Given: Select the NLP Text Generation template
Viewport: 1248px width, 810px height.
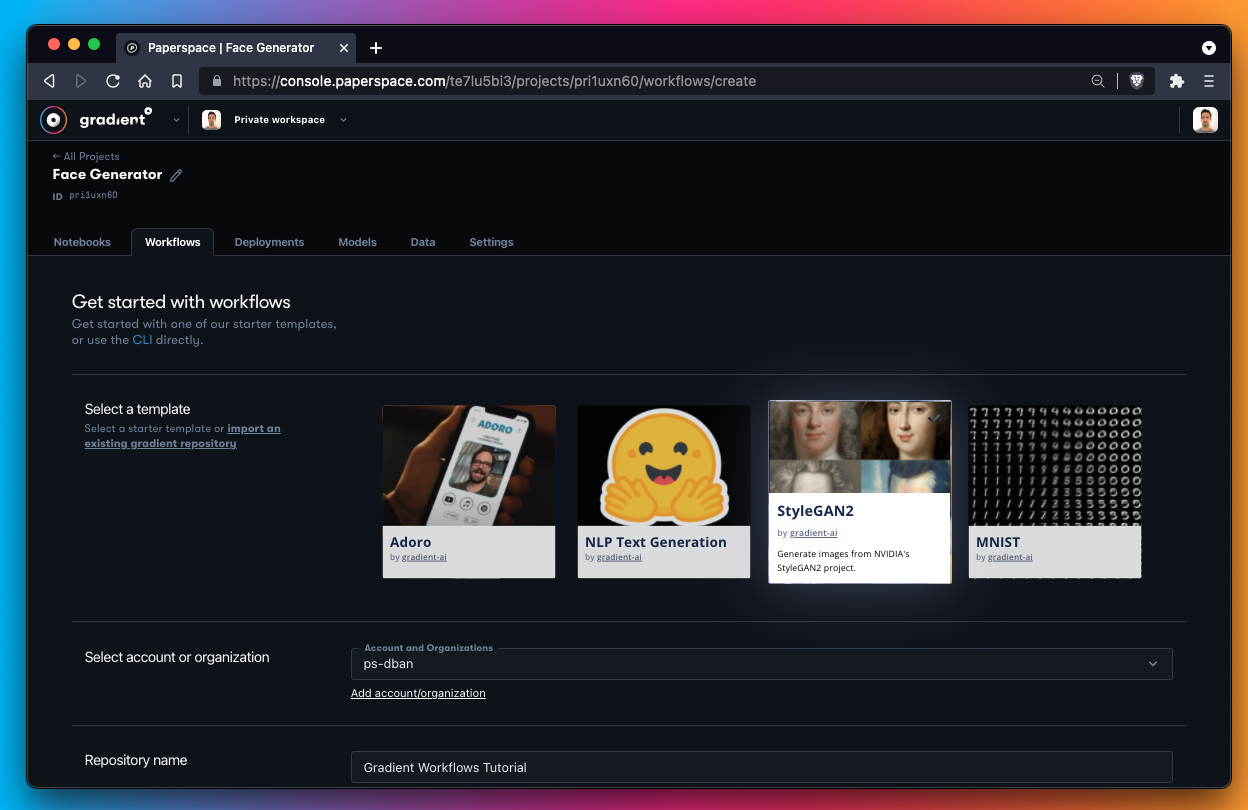Looking at the screenshot, I should click(664, 491).
